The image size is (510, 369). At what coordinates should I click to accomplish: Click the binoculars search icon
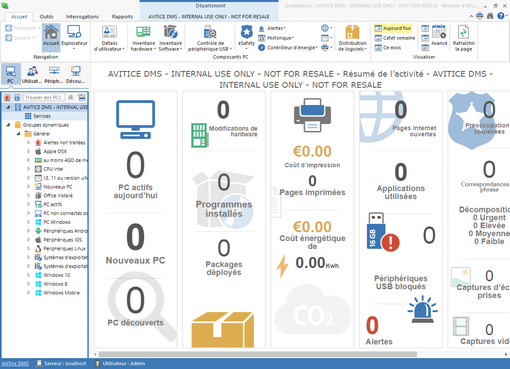[490, 16]
